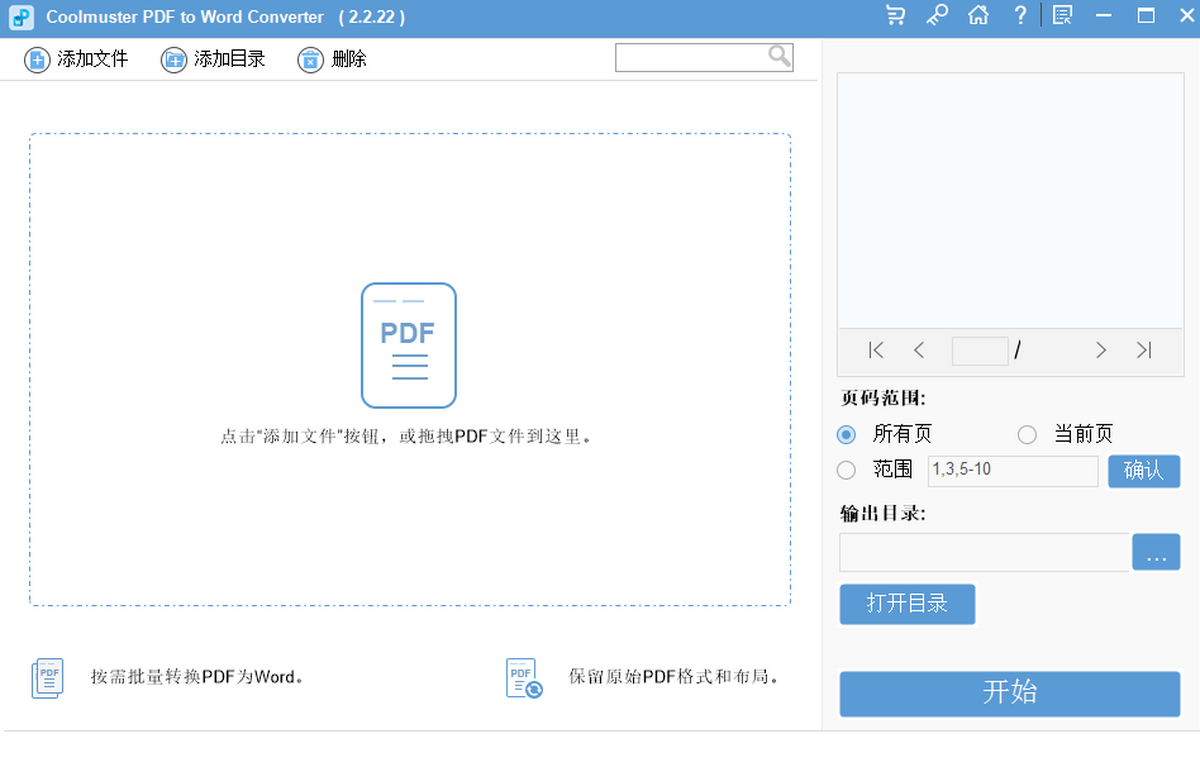The width and height of the screenshot is (1200, 767).
Task: Click the search magnifier icon
Action: pyautogui.click(x=780, y=56)
